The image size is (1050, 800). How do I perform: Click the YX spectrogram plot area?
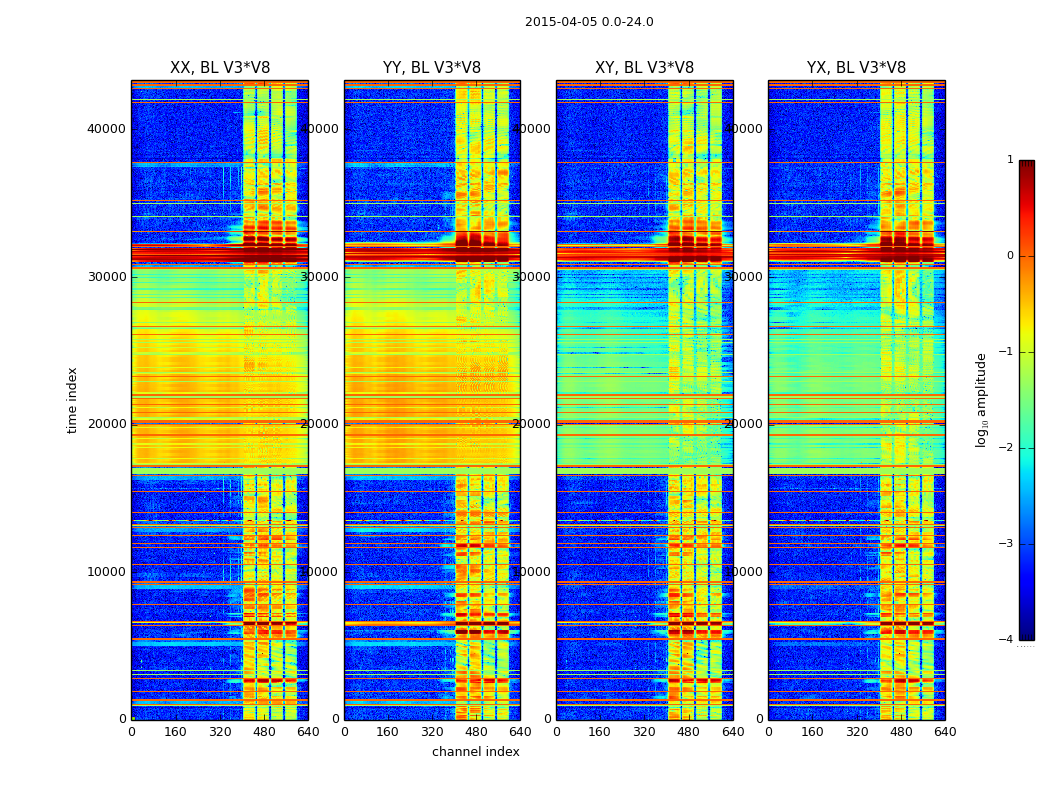pos(856,400)
